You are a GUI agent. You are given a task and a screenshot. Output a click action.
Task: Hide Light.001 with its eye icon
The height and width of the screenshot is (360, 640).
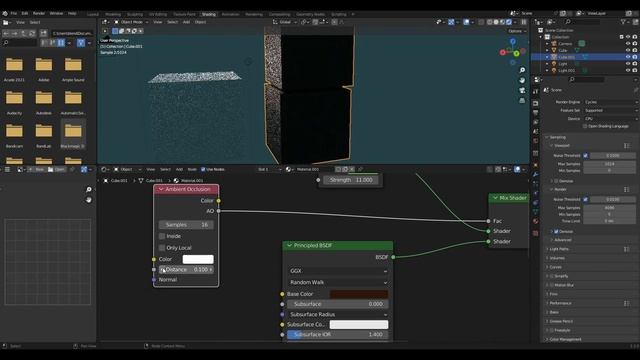coord(628,71)
